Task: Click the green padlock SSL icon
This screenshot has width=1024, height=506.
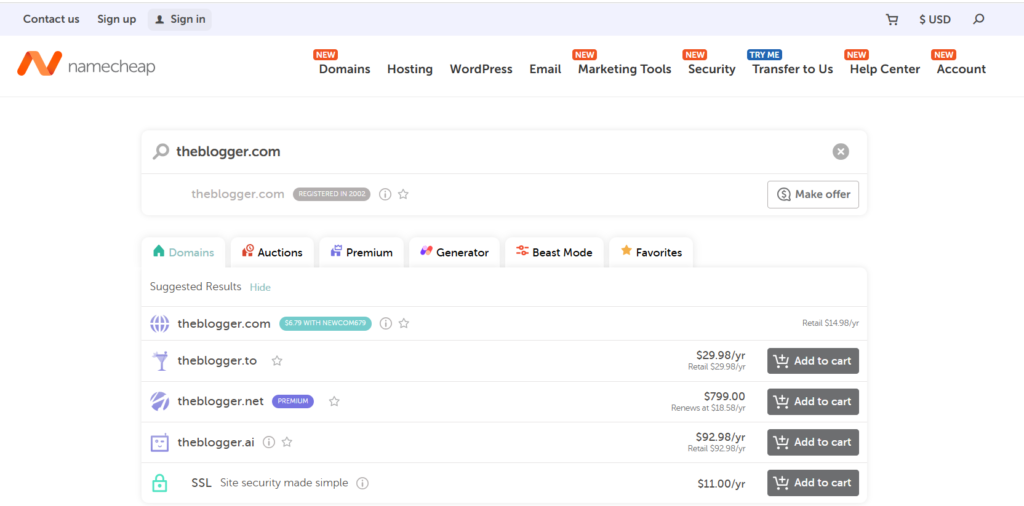Action: (x=160, y=483)
